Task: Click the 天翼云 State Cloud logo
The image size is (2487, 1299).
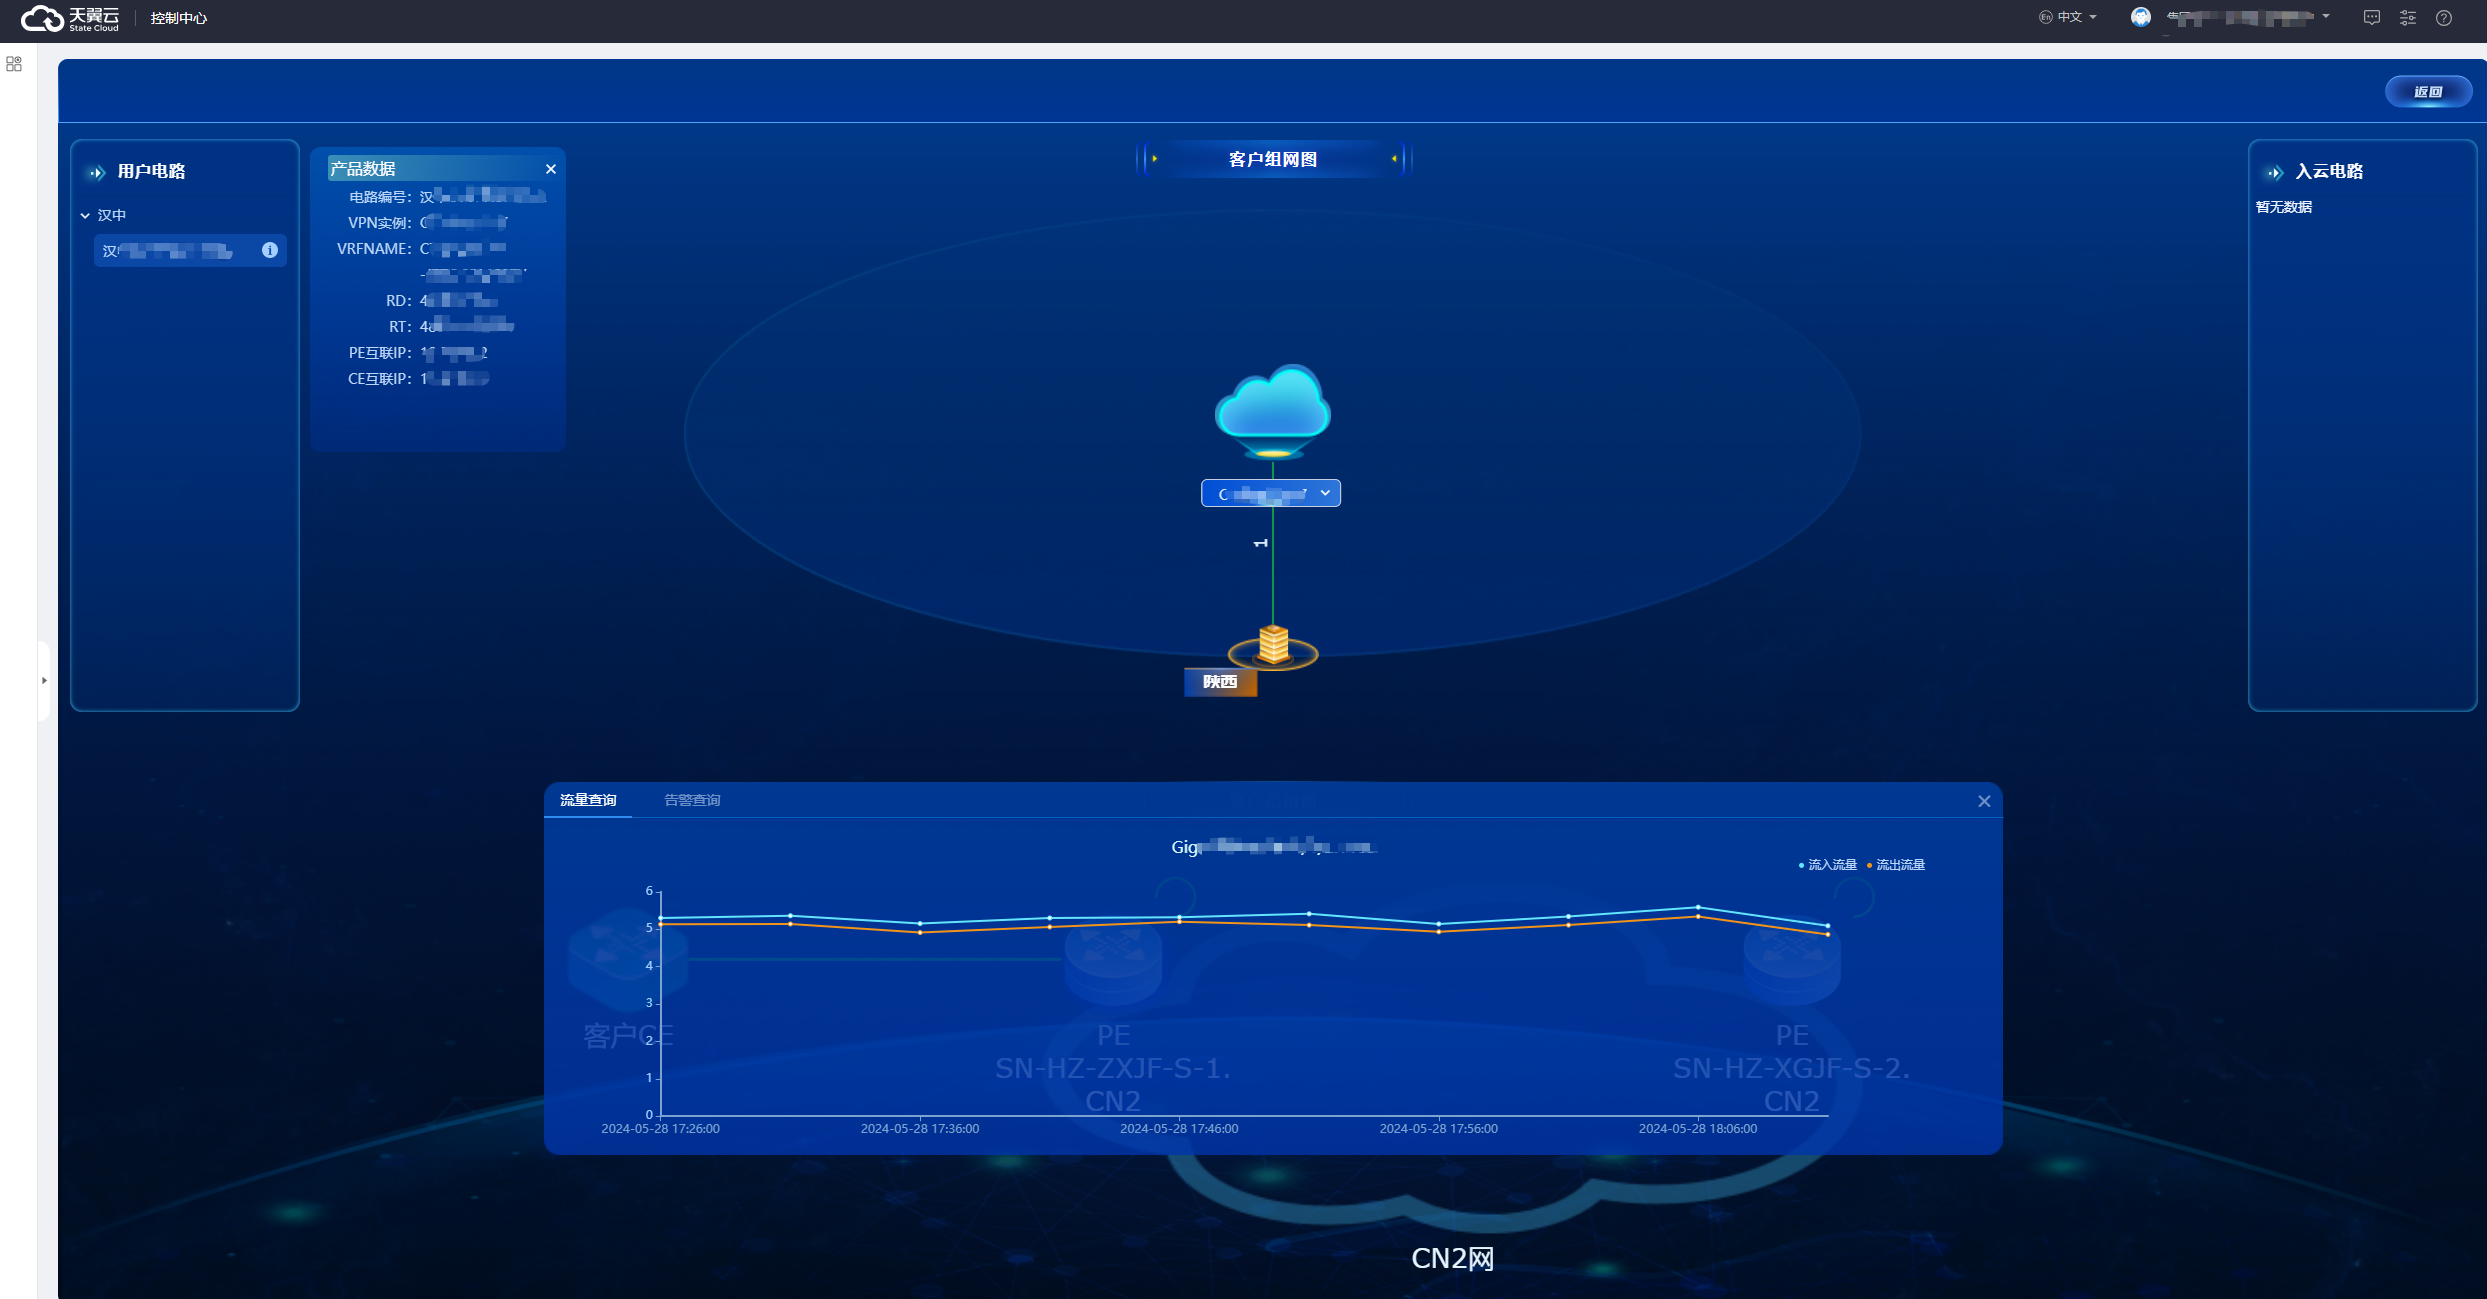Action: (x=70, y=18)
